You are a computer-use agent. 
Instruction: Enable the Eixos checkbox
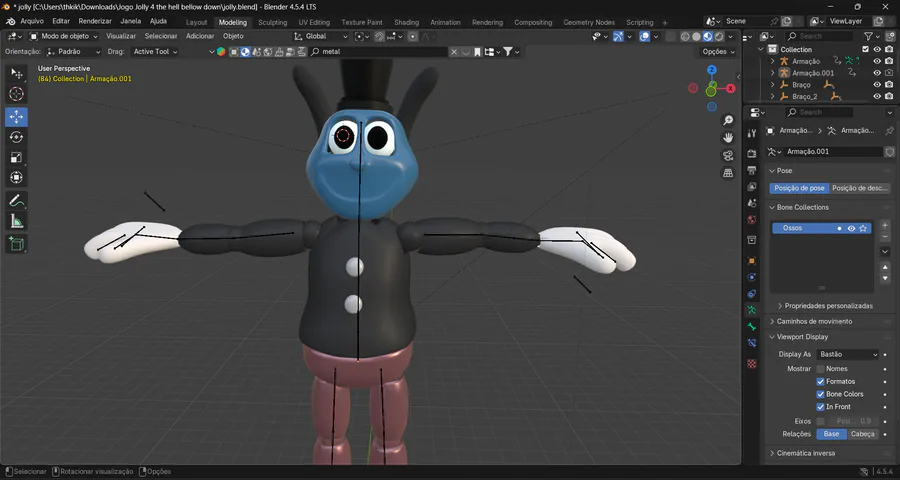tap(820, 421)
